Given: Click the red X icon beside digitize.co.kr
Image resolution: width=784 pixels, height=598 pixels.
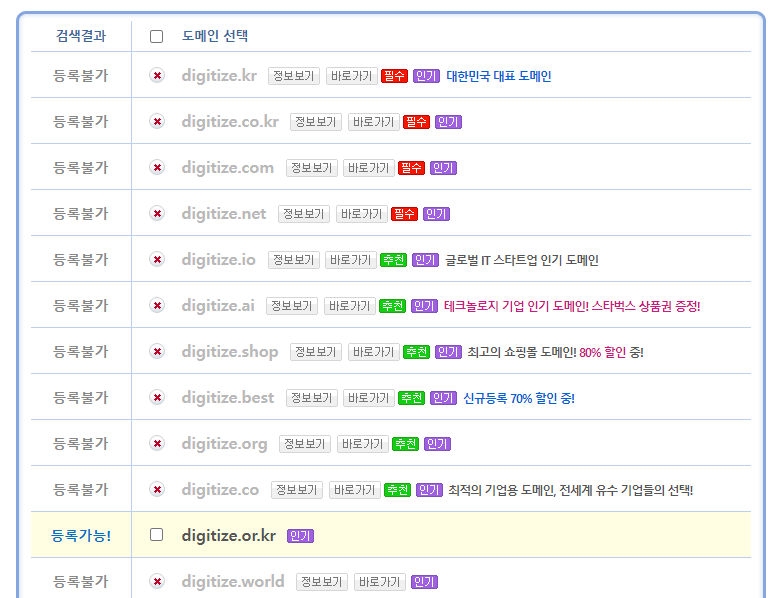Looking at the screenshot, I should pyautogui.click(x=157, y=122).
